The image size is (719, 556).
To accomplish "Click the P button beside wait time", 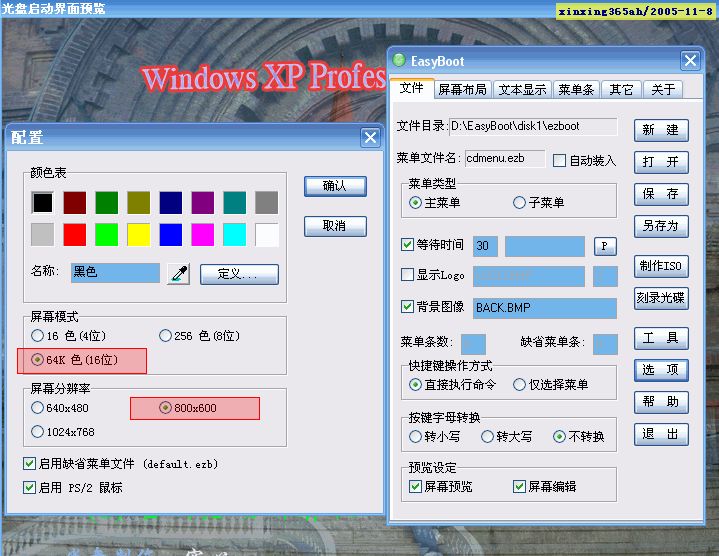I will [605, 246].
